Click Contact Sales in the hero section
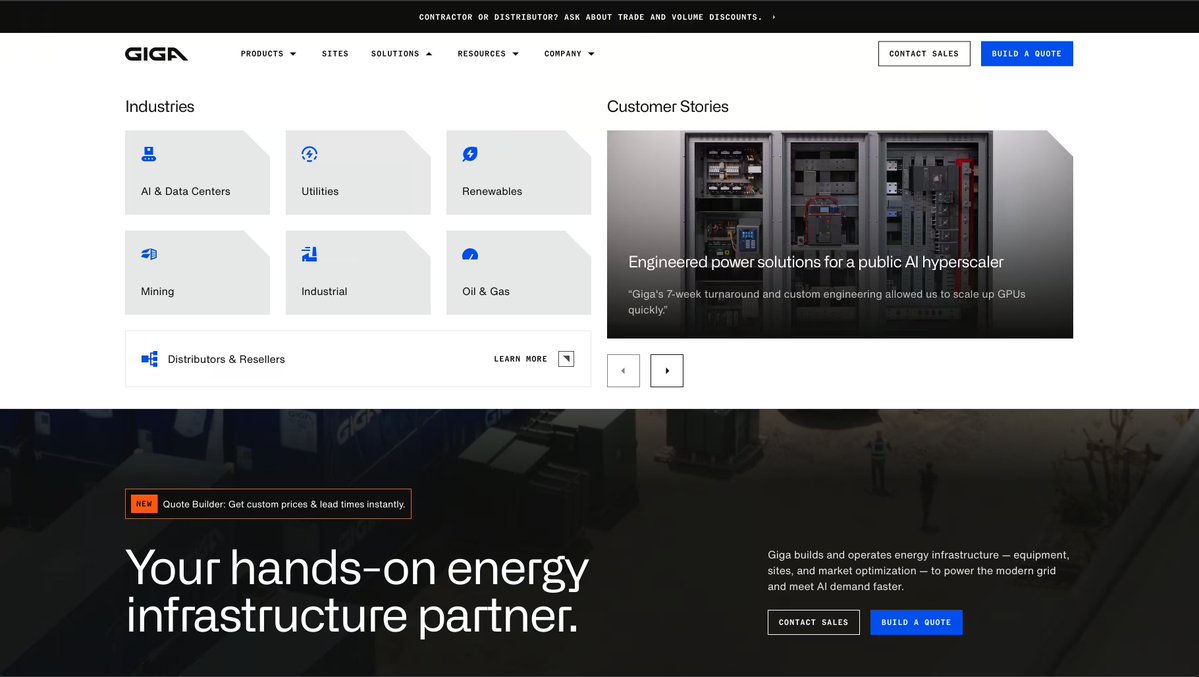Viewport: 1199px width, 677px height. click(813, 622)
